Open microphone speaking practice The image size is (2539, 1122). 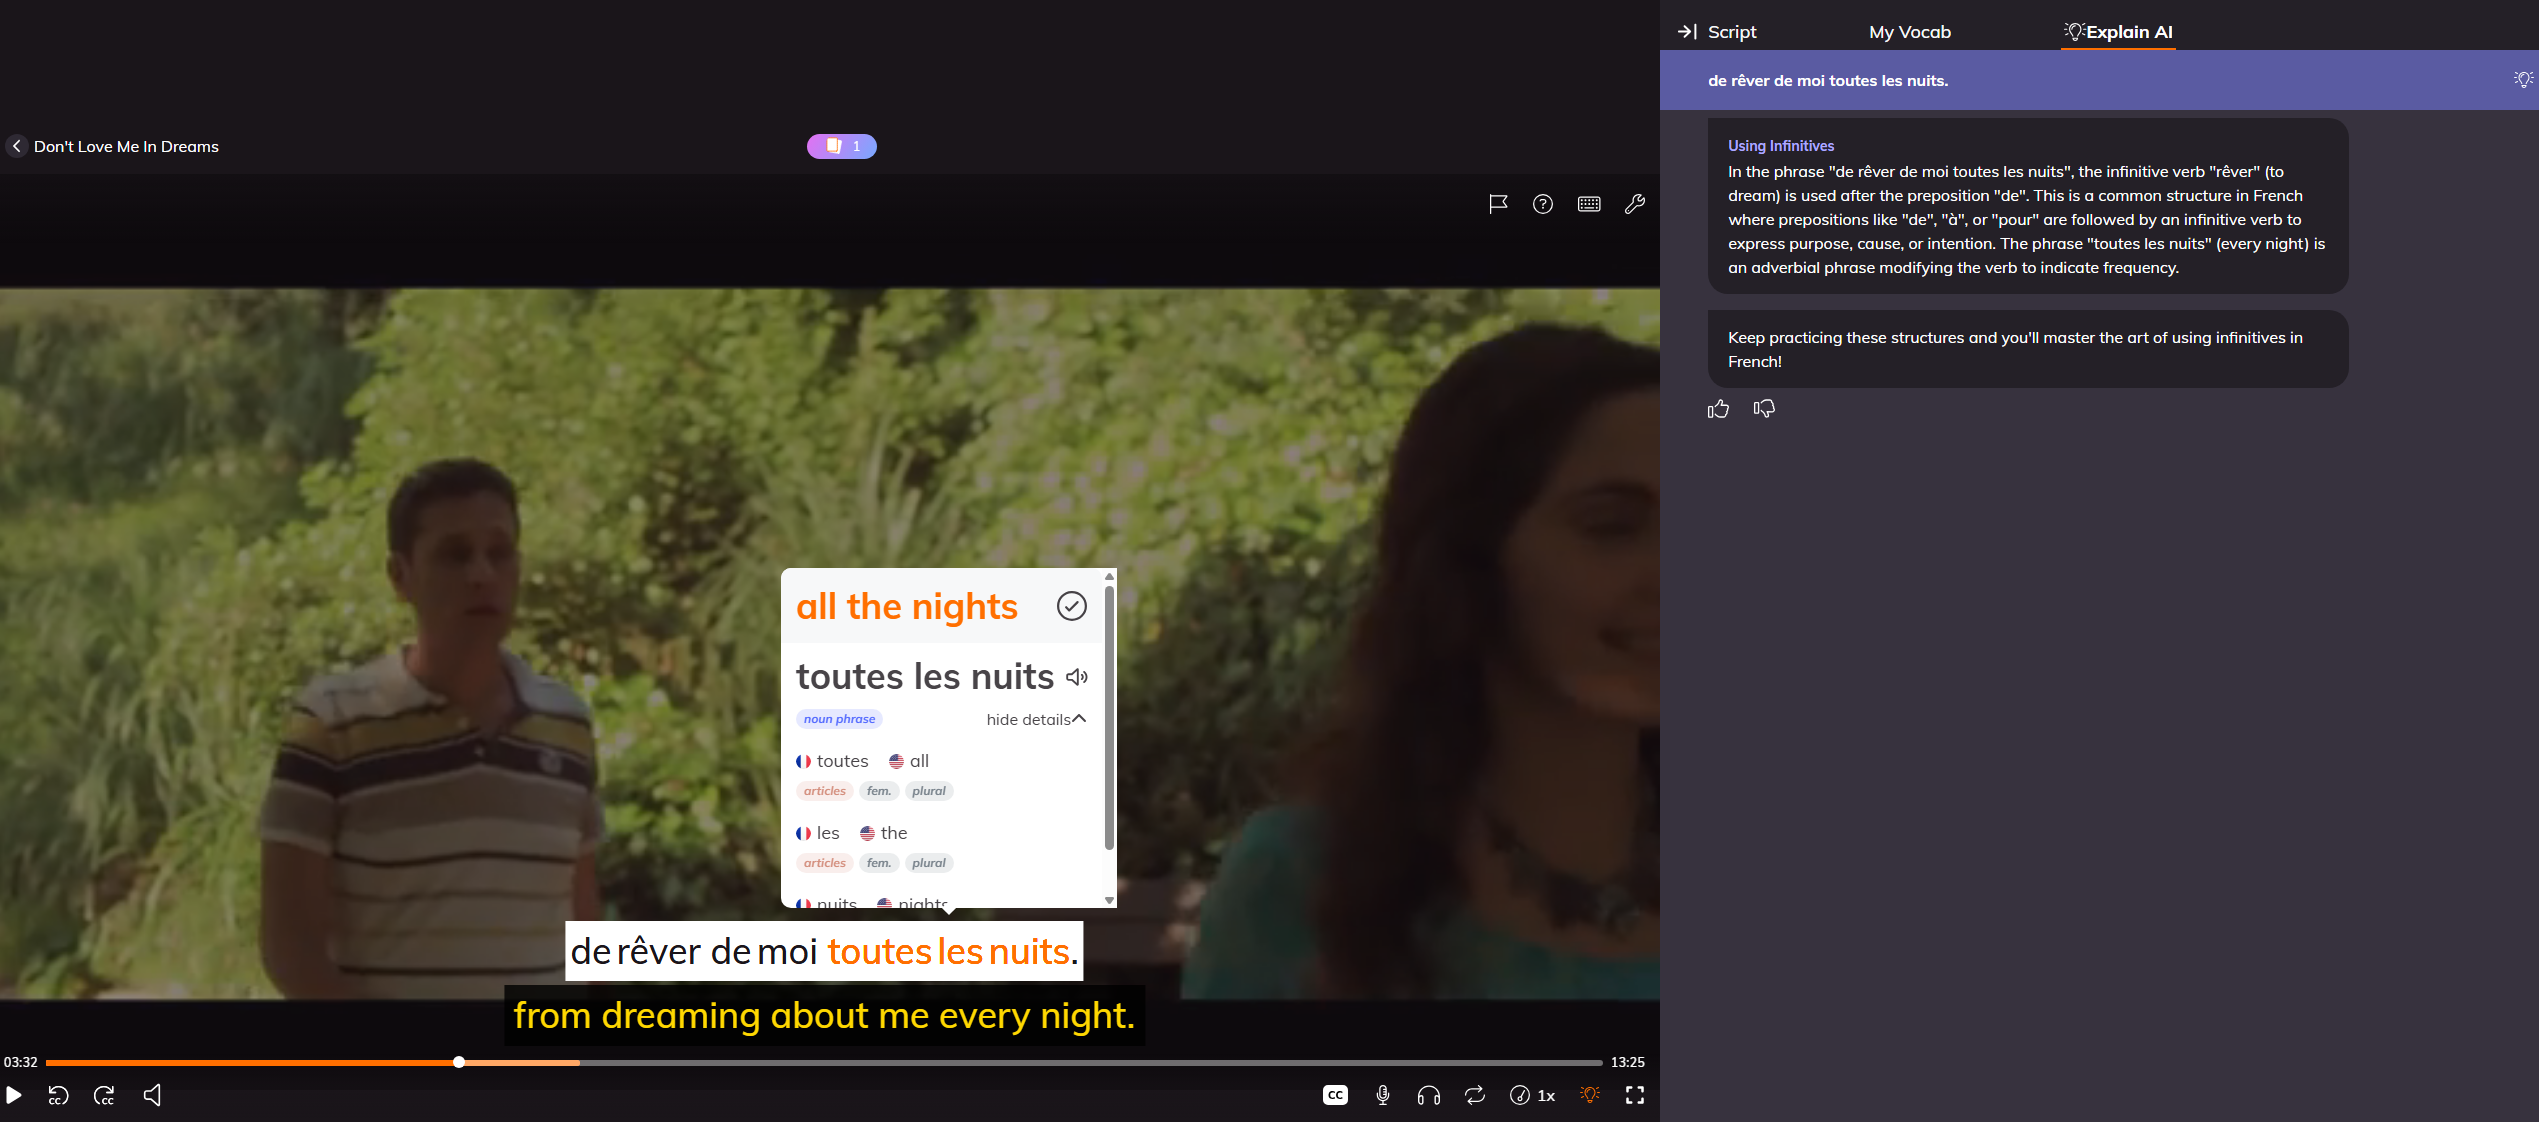tap(1382, 1095)
